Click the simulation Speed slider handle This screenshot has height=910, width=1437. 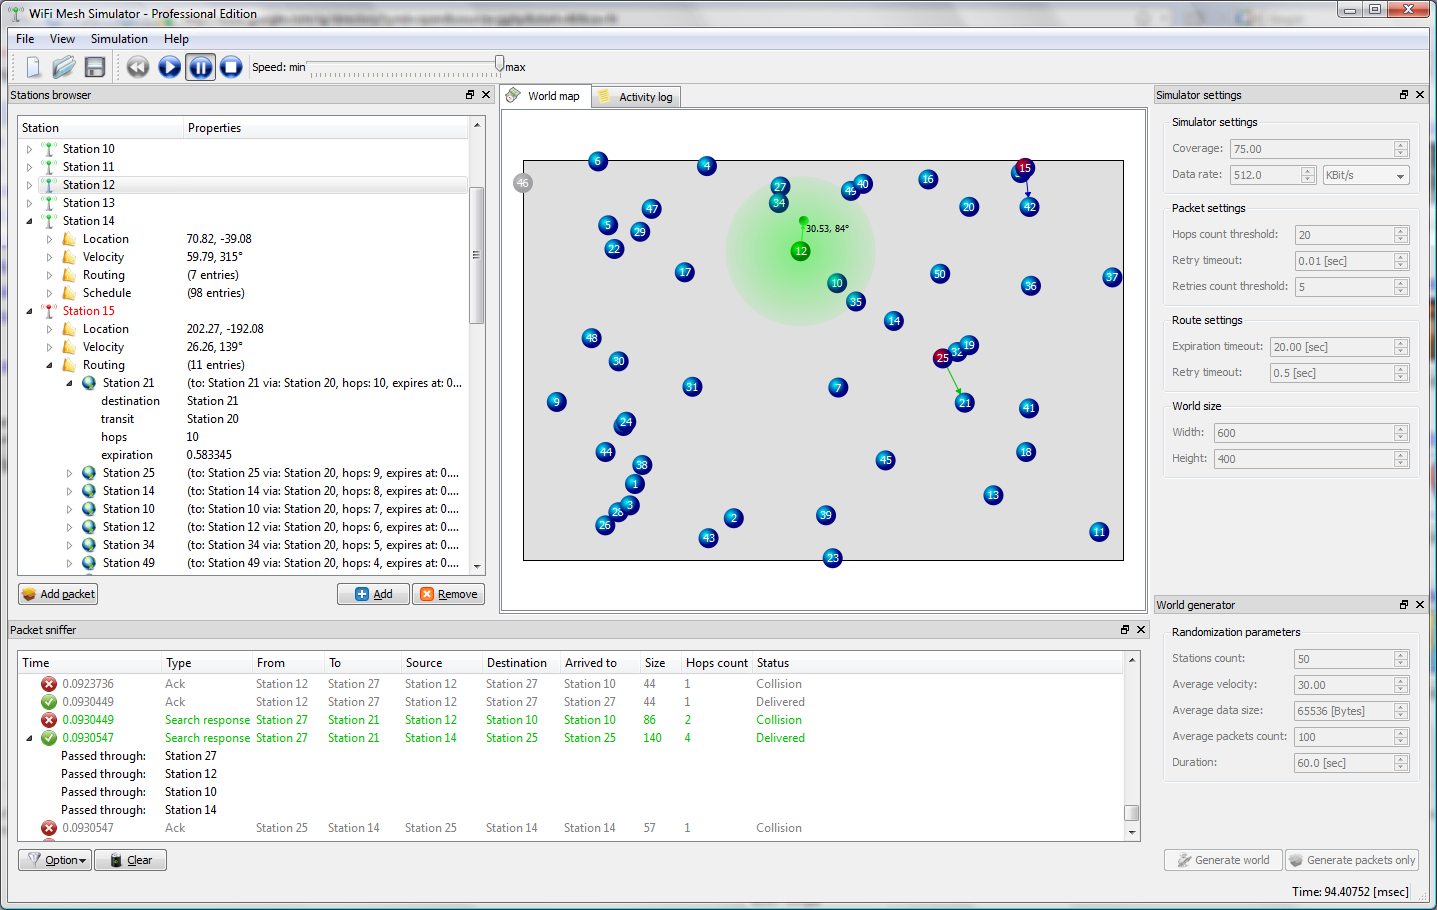point(499,65)
